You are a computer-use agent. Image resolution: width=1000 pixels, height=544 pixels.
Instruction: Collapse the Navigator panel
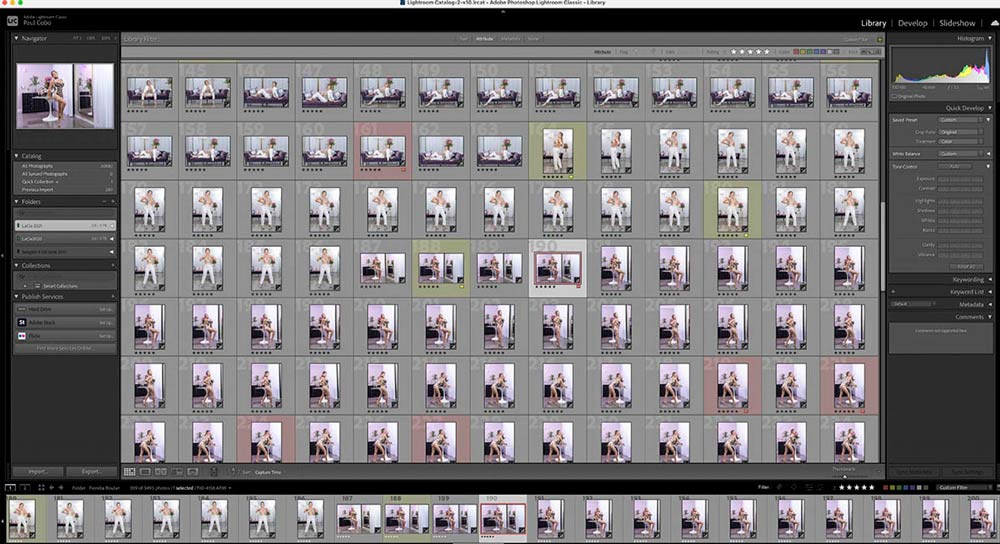pyautogui.click(x=16, y=38)
